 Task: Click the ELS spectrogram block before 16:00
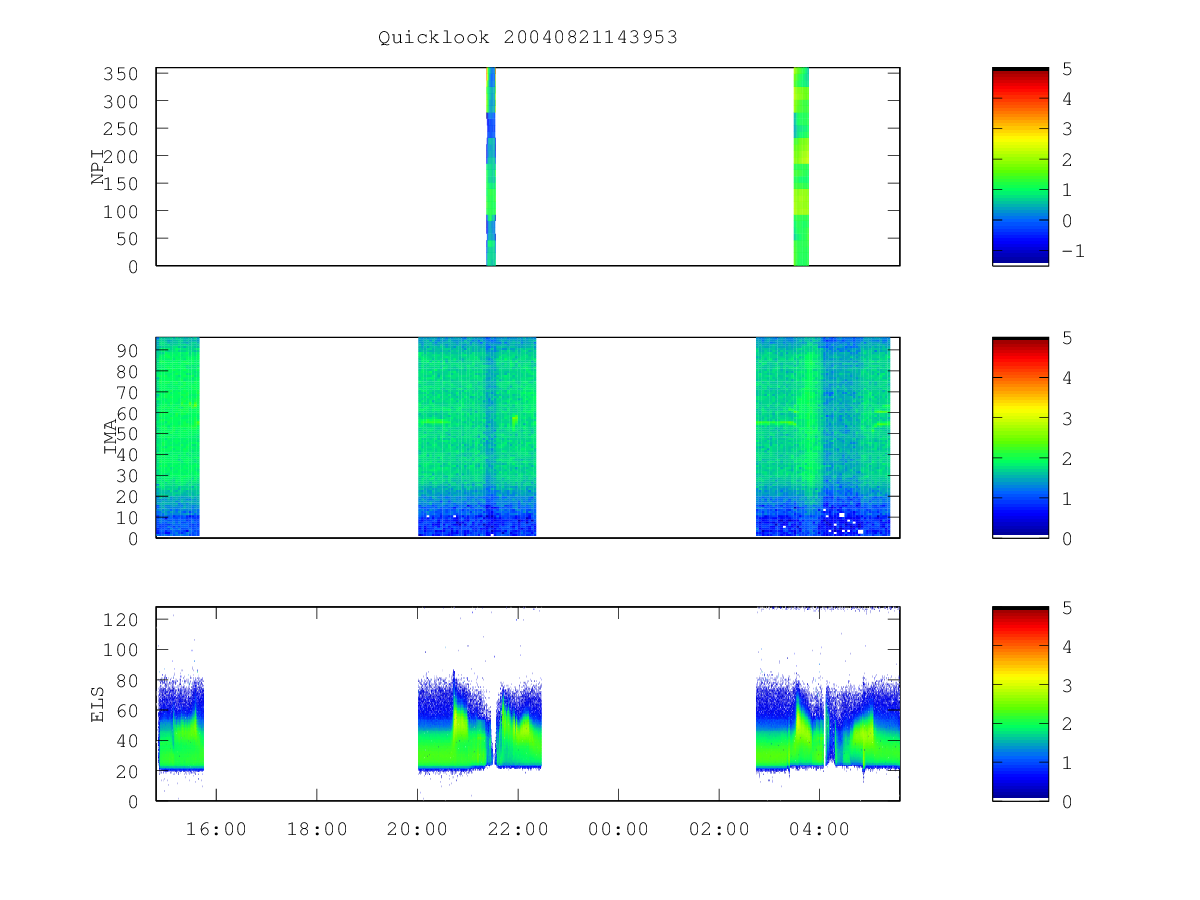pyautogui.click(x=181, y=723)
